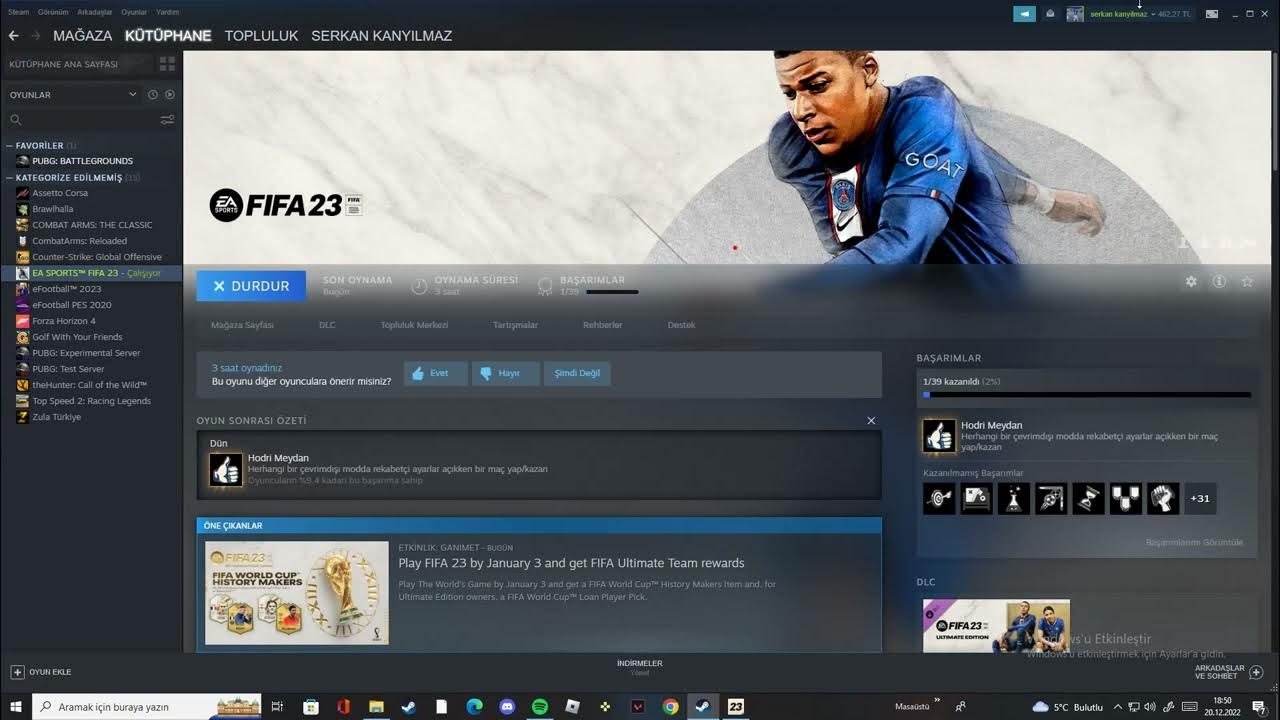
Task: Open FIFA 23 info icon
Action: click(1219, 282)
